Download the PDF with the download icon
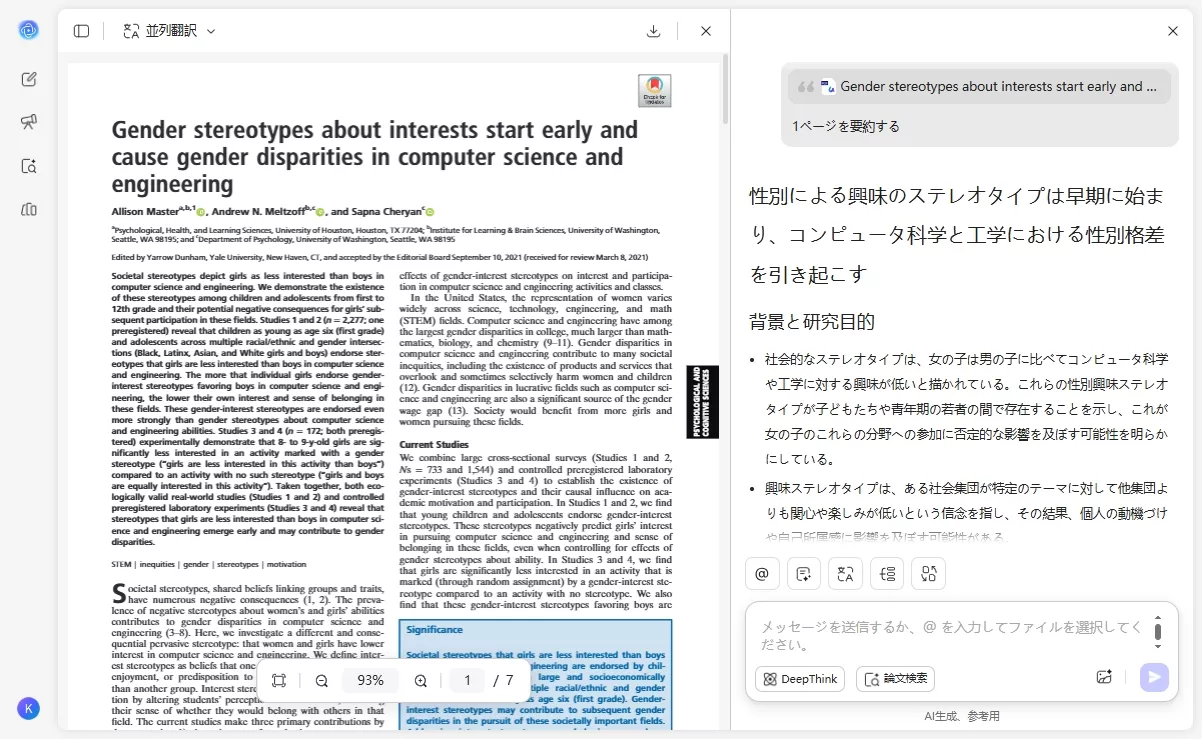Viewport: 1202px width, 739px height. pos(653,31)
